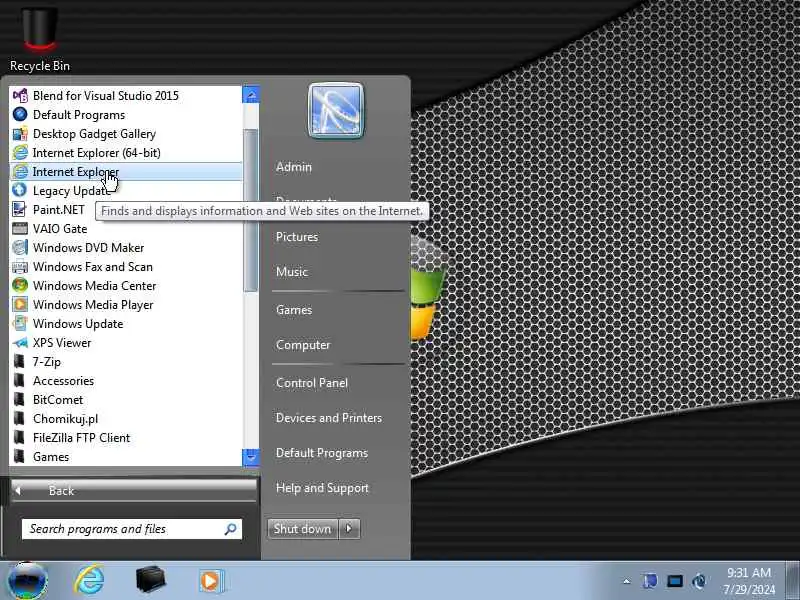Click the Windows Update icon

tap(20, 323)
